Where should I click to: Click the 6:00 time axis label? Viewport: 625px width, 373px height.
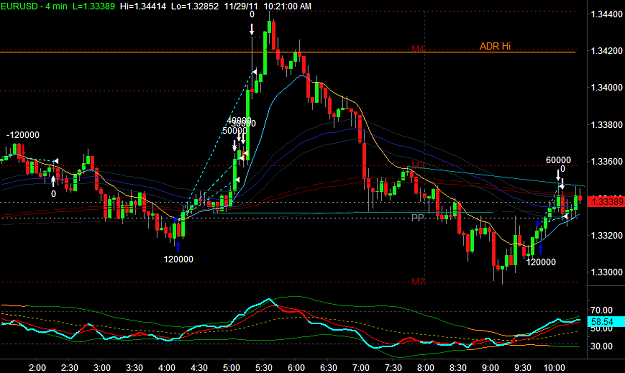pos(296,367)
